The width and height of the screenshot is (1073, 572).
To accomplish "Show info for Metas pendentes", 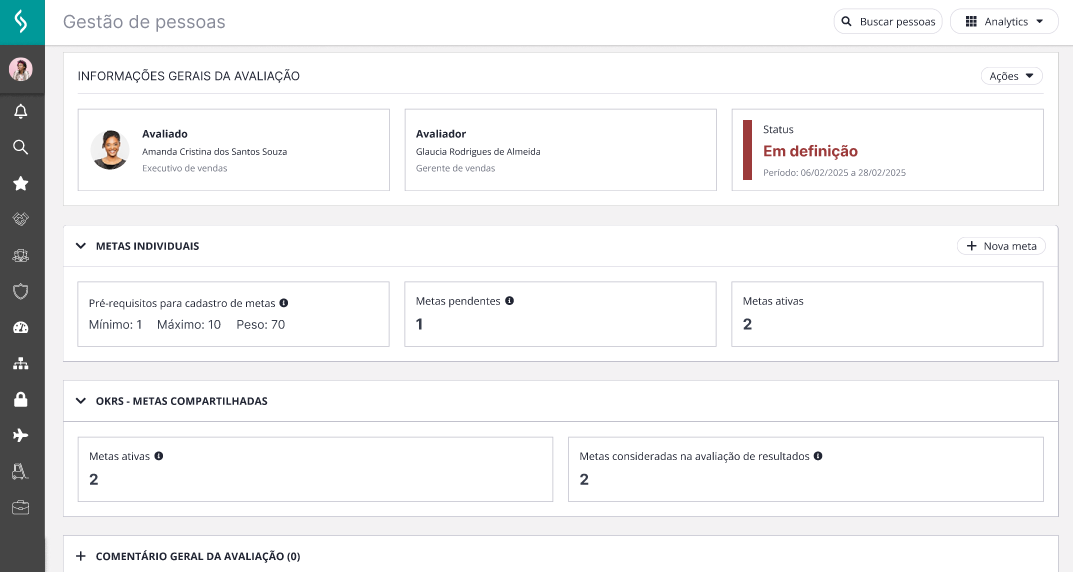I will [x=509, y=300].
